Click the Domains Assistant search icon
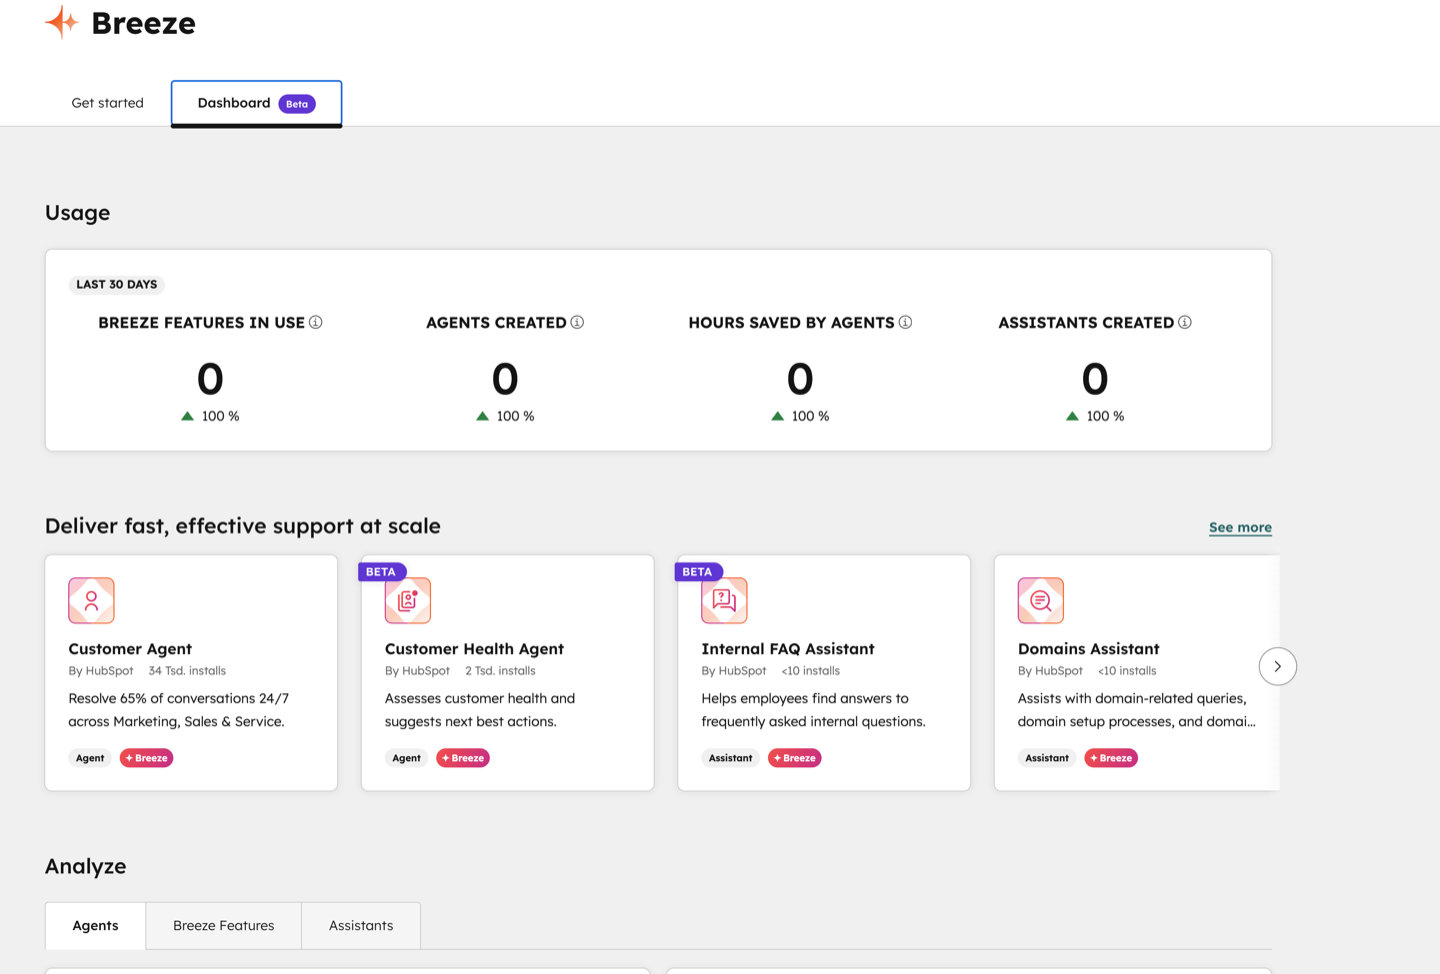This screenshot has width=1440, height=974. pyautogui.click(x=1040, y=600)
